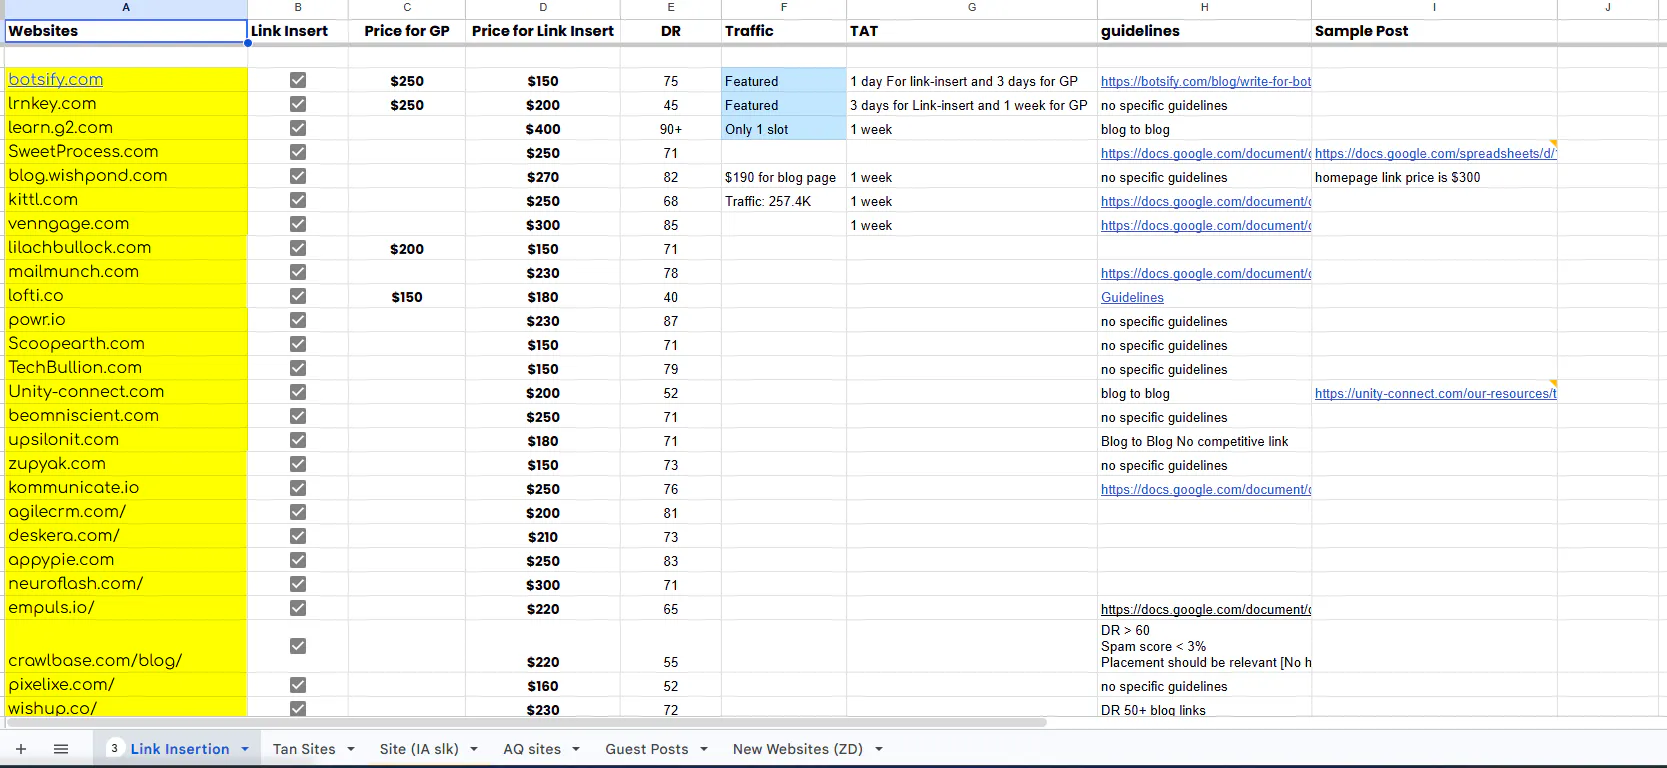Switch to the Tan Sites sheet tab
1667x768 pixels.
point(304,749)
